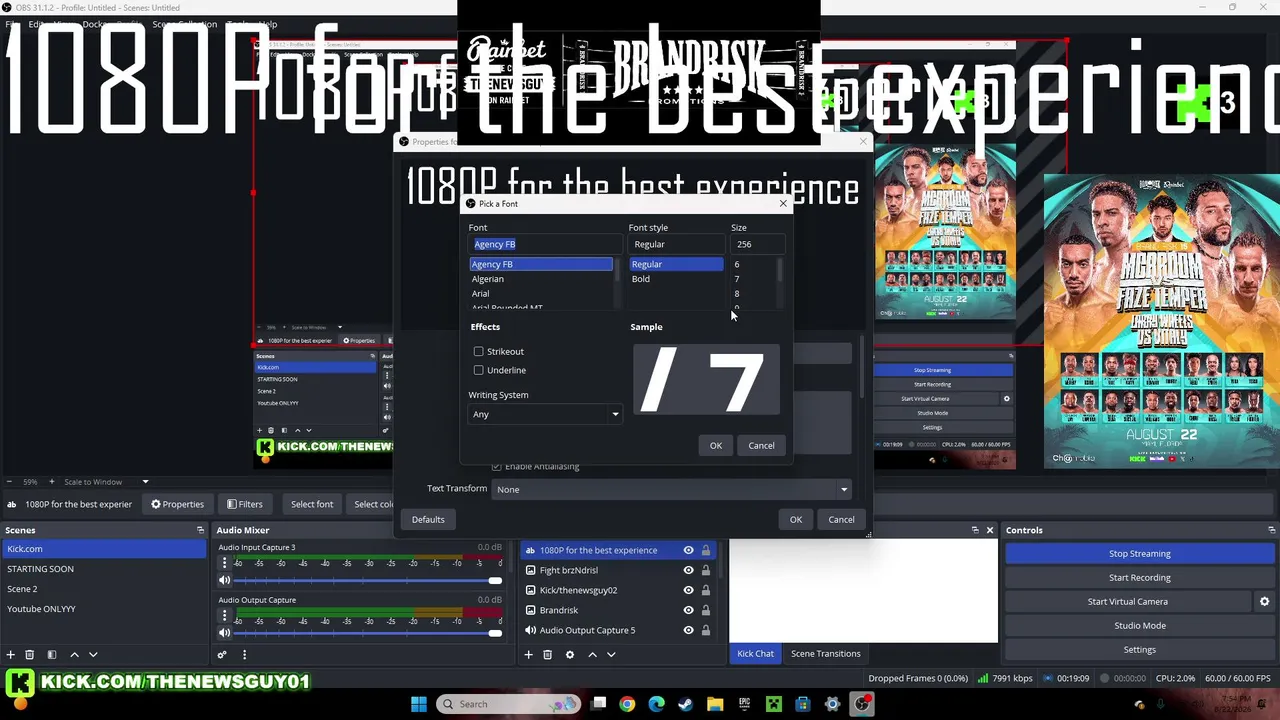The image size is (1280, 720).
Task: Open the Windows Start menu
Action: point(419,704)
